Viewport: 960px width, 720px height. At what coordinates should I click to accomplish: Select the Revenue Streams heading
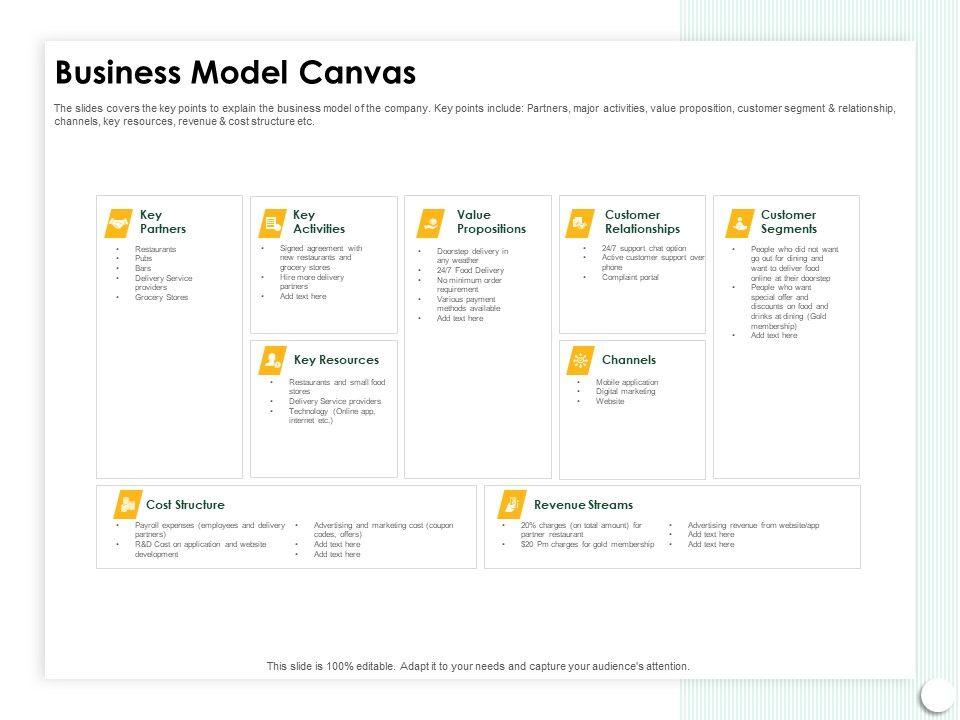click(x=583, y=505)
